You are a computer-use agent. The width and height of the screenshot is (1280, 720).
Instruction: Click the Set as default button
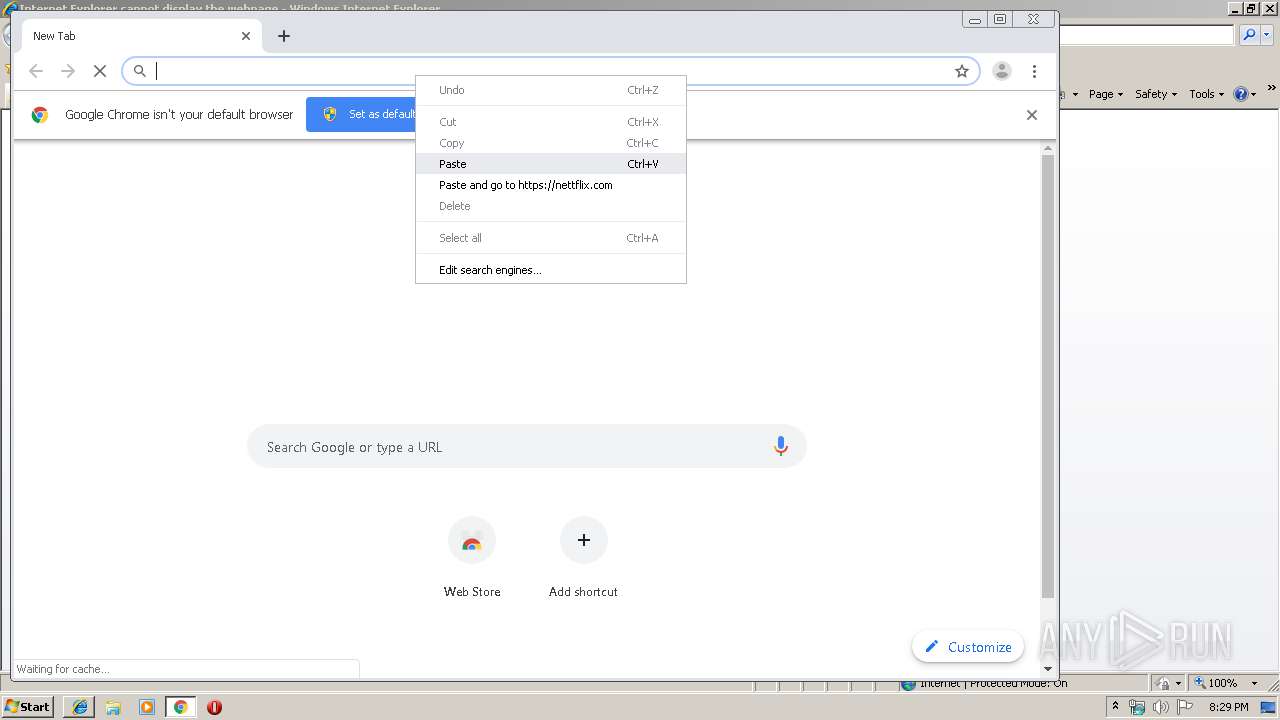point(362,114)
